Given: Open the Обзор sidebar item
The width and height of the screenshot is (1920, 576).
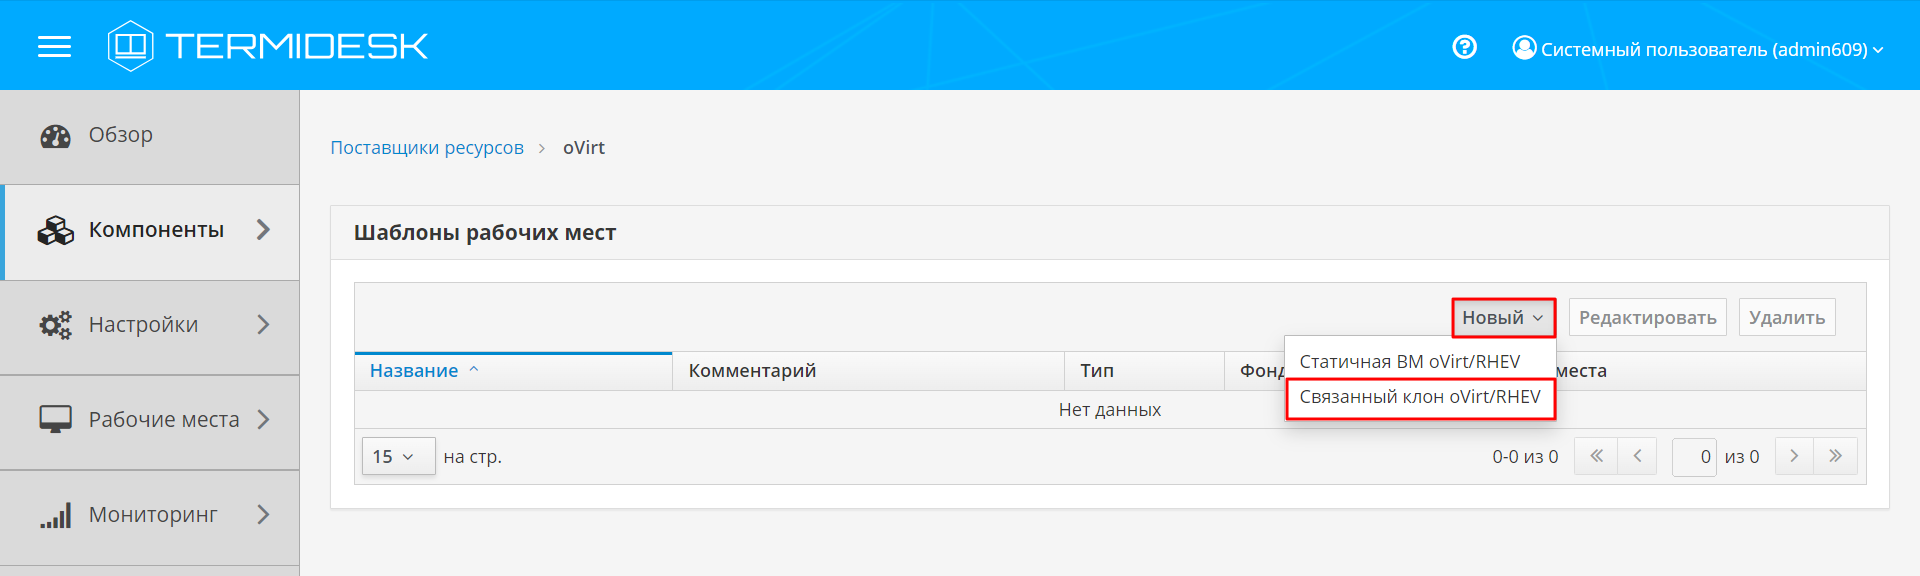Looking at the screenshot, I should tap(150, 136).
